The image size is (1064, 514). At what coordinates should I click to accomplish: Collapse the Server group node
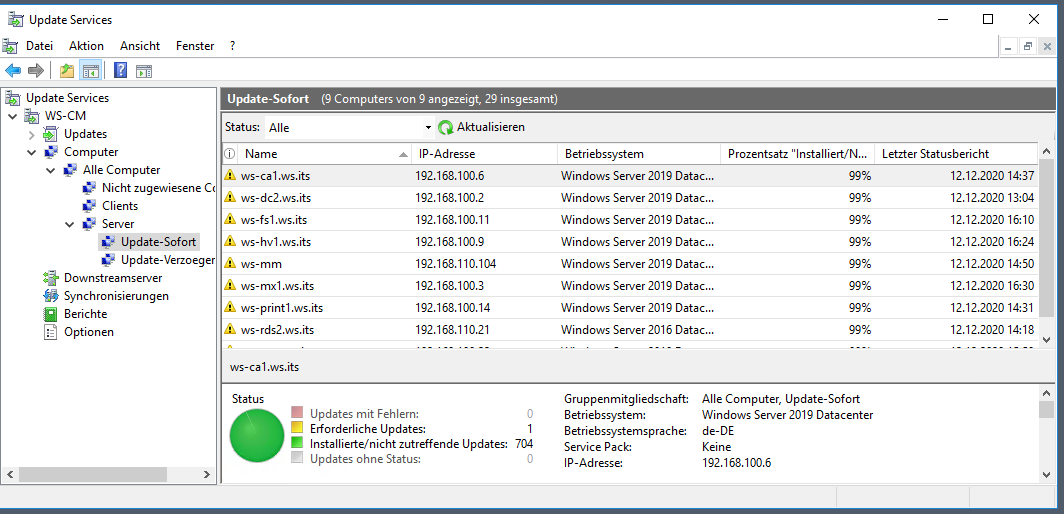pos(69,224)
